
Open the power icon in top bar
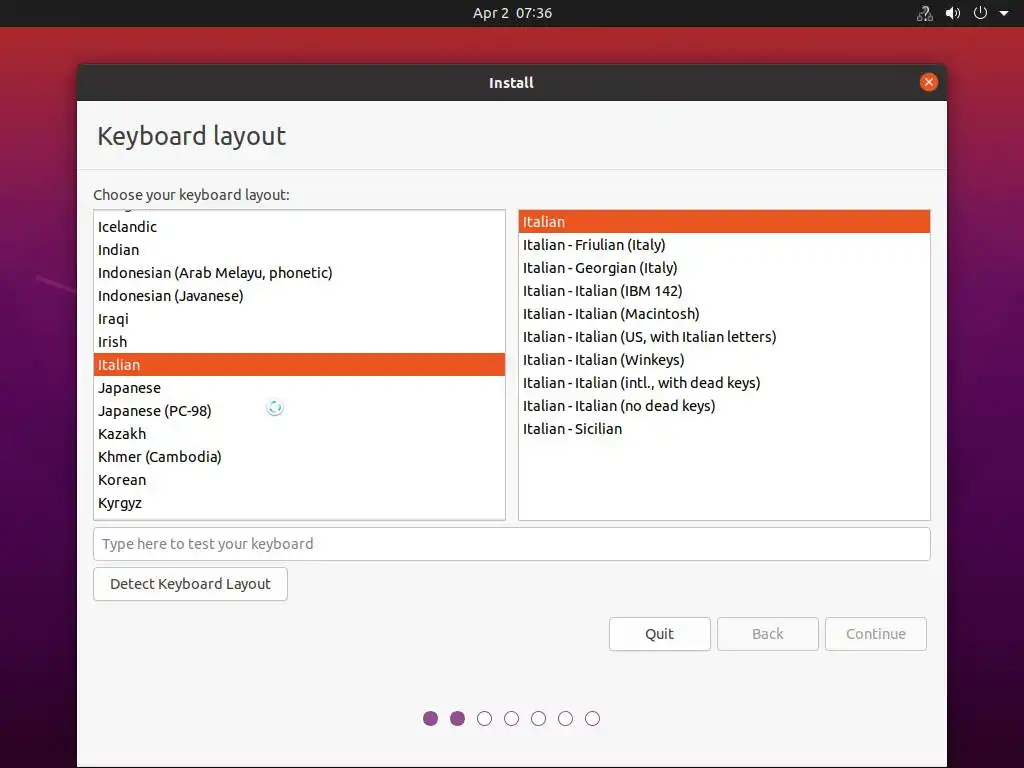[980, 13]
